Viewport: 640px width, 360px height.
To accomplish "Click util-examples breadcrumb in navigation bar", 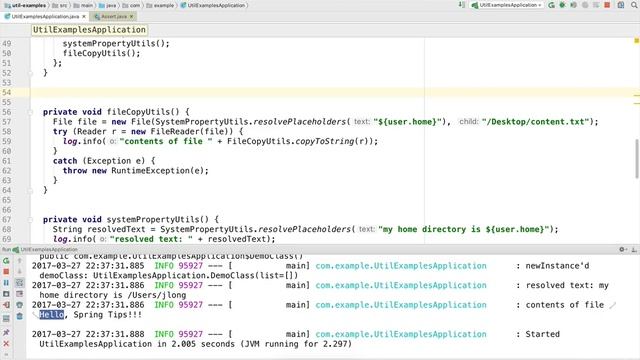I will pos(25,5).
